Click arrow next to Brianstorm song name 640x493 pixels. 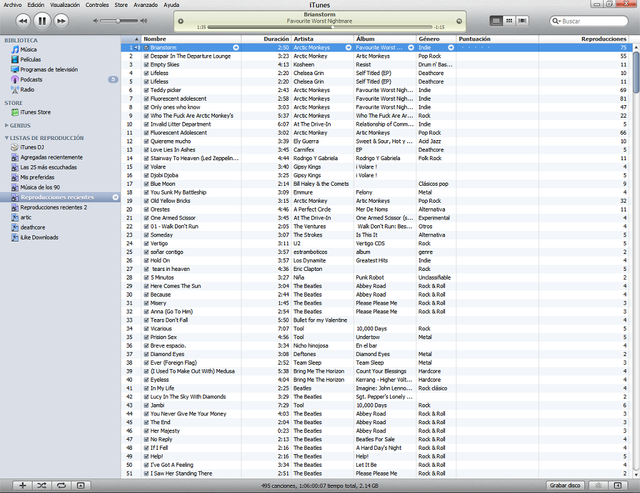pyautogui.click(x=236, y=48)
